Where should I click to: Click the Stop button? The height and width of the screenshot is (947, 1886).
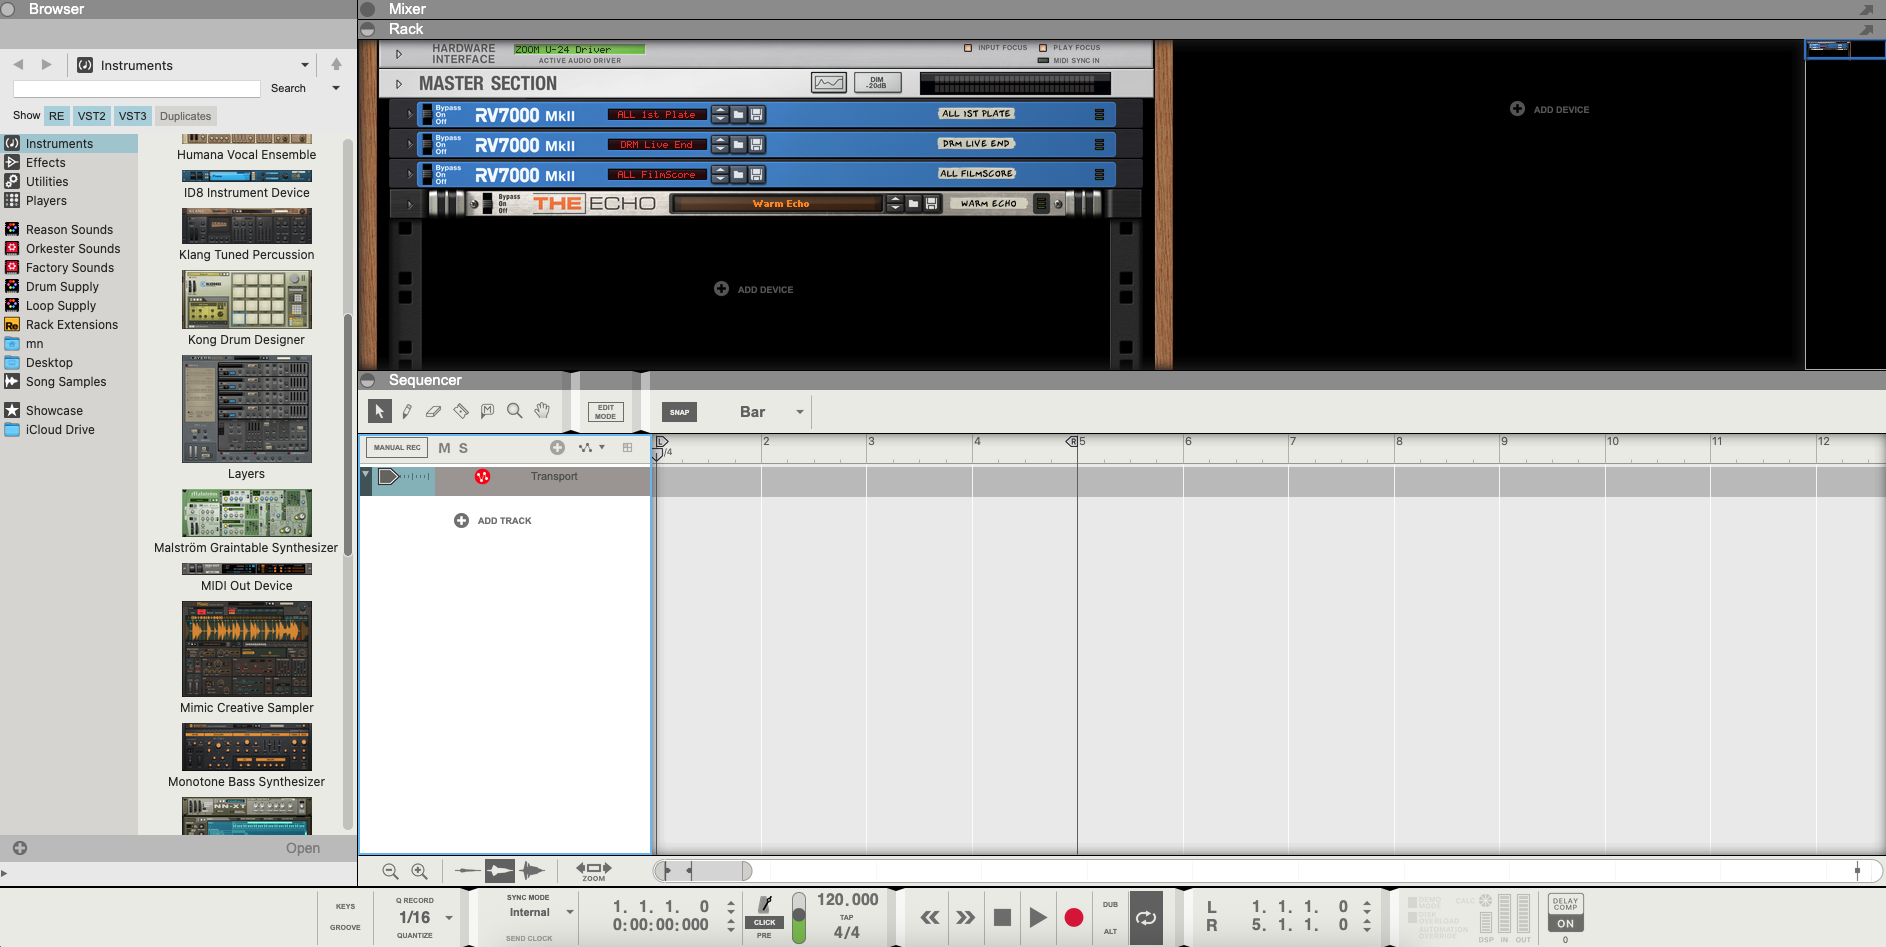coord(1002,917)
